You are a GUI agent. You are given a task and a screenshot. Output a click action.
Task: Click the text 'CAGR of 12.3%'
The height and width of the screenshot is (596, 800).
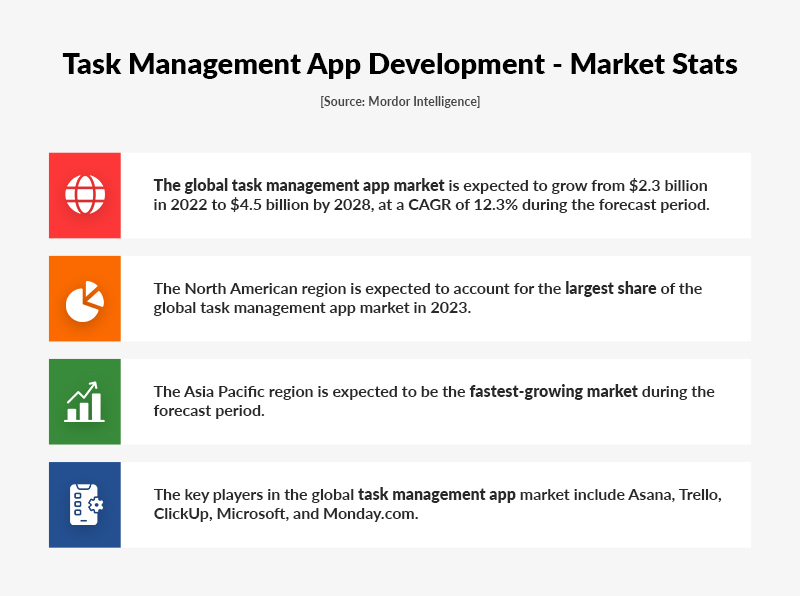(463, 205)
